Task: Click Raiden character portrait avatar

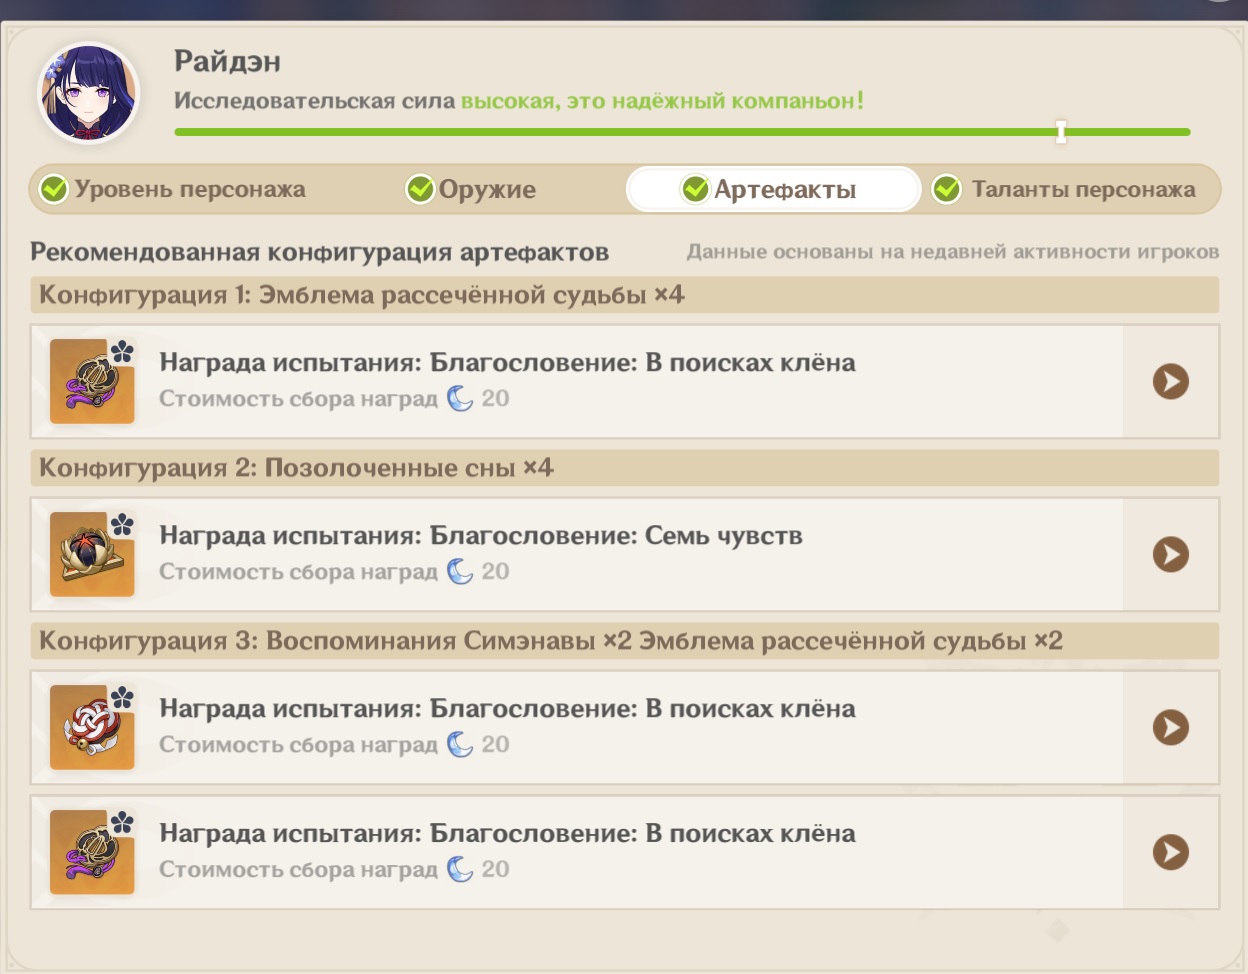Action: [x=89, y=94]
